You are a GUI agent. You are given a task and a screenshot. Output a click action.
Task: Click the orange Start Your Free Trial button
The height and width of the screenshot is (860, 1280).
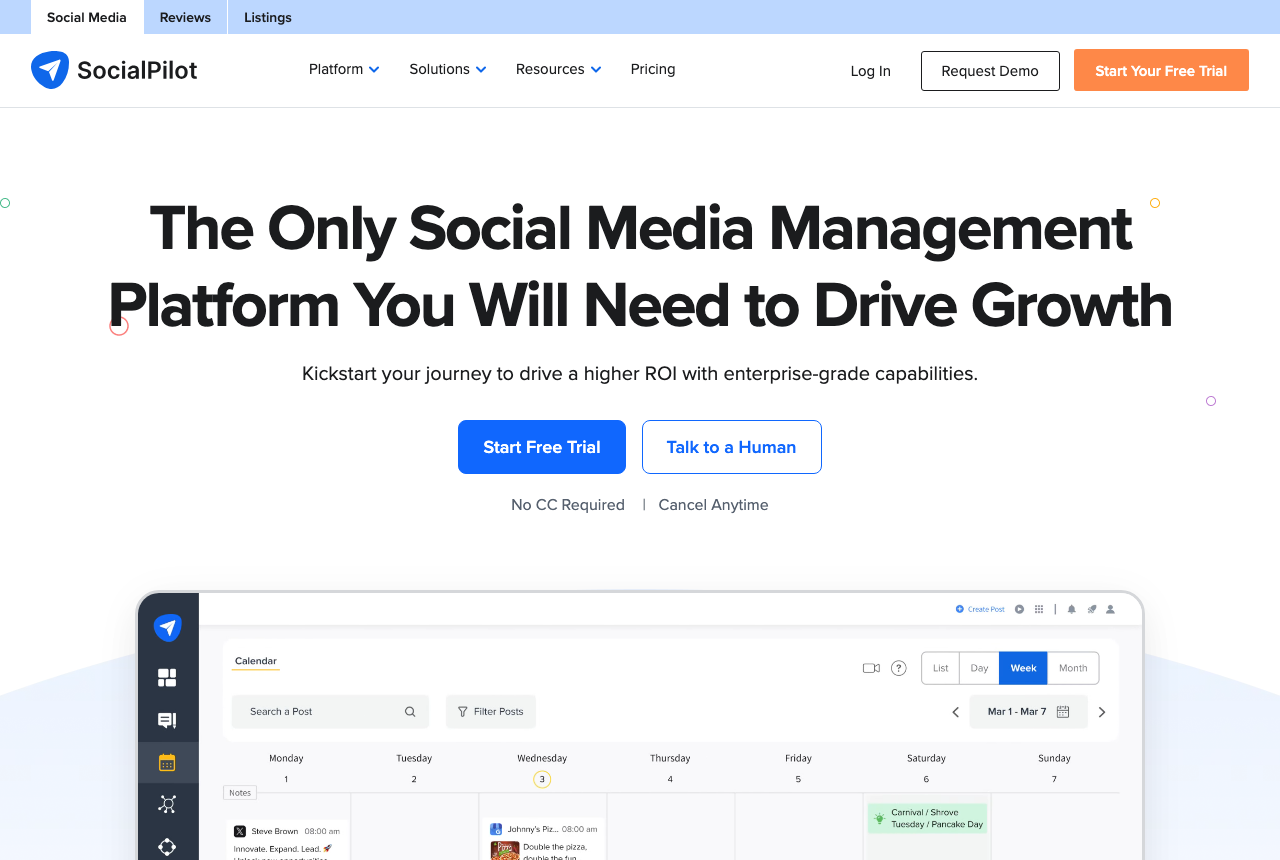pos(1161,70)
